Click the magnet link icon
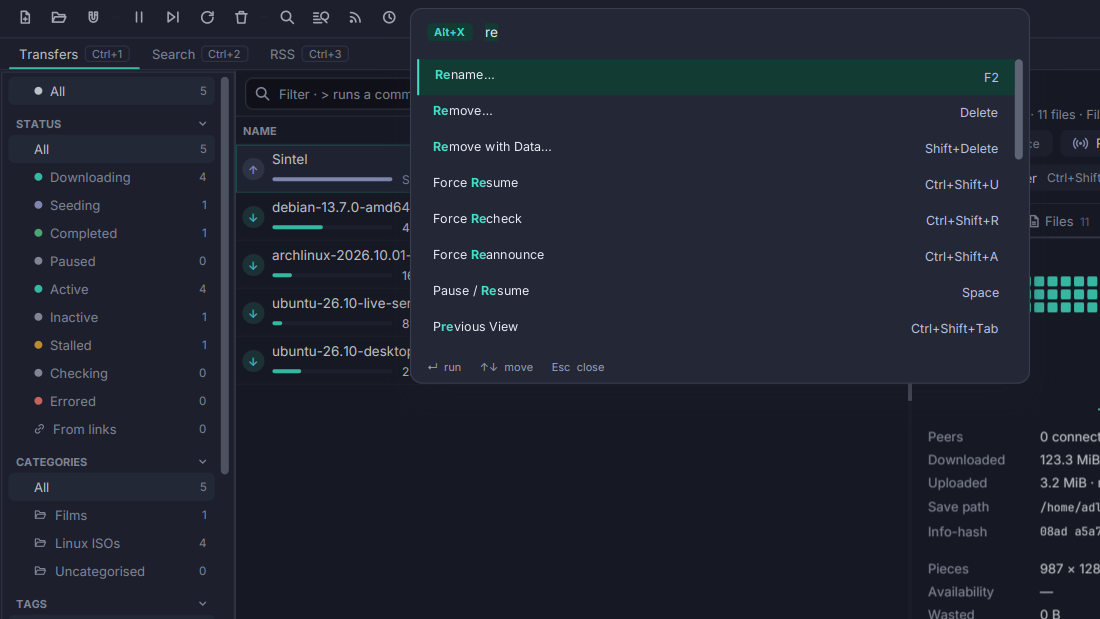This screenshot has width=1100, height=619. click(93, 18)
